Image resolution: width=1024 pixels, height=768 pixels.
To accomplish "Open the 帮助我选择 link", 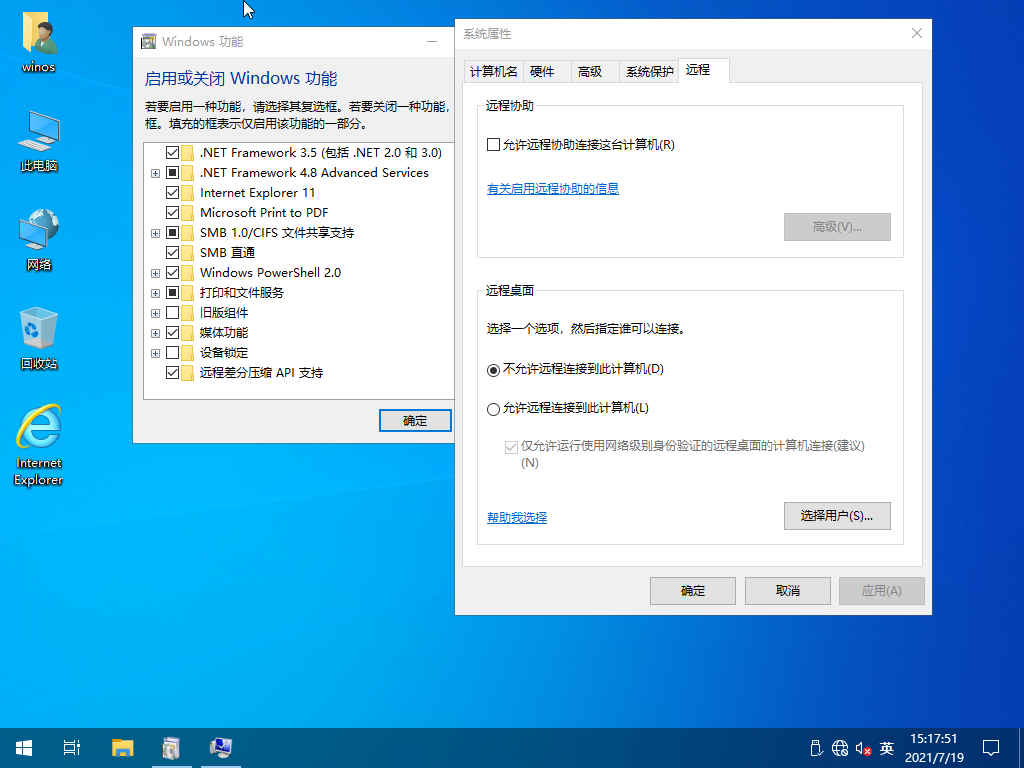I will coord(517,518).
